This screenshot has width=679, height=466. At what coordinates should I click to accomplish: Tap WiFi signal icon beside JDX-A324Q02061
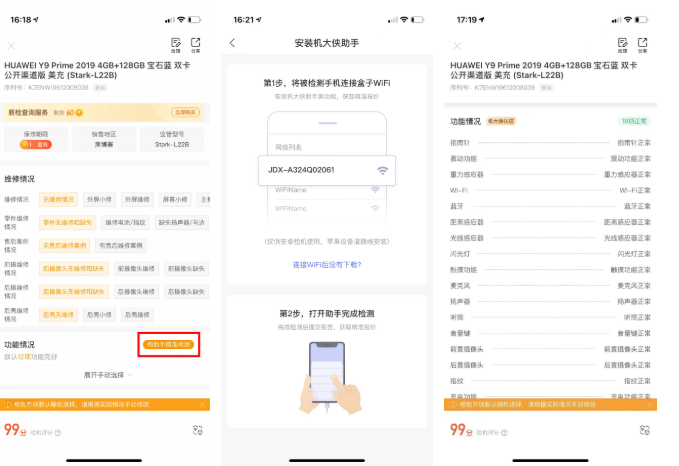click(382, 170)
